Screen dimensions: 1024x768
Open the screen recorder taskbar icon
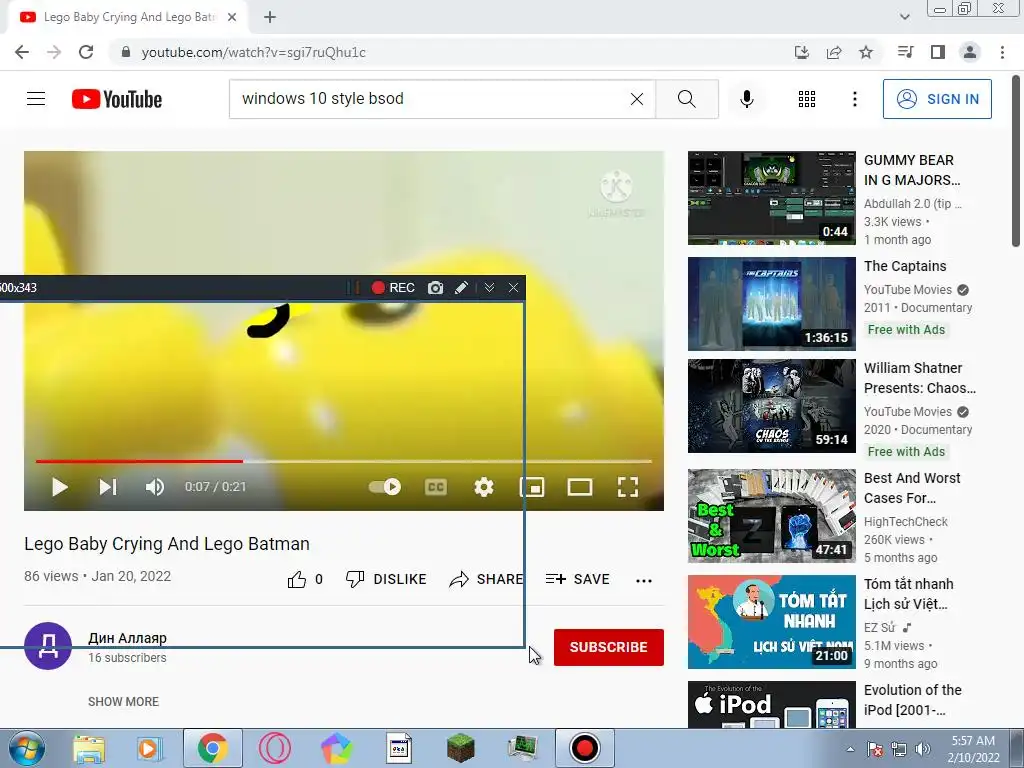click(x=584, y=748)
